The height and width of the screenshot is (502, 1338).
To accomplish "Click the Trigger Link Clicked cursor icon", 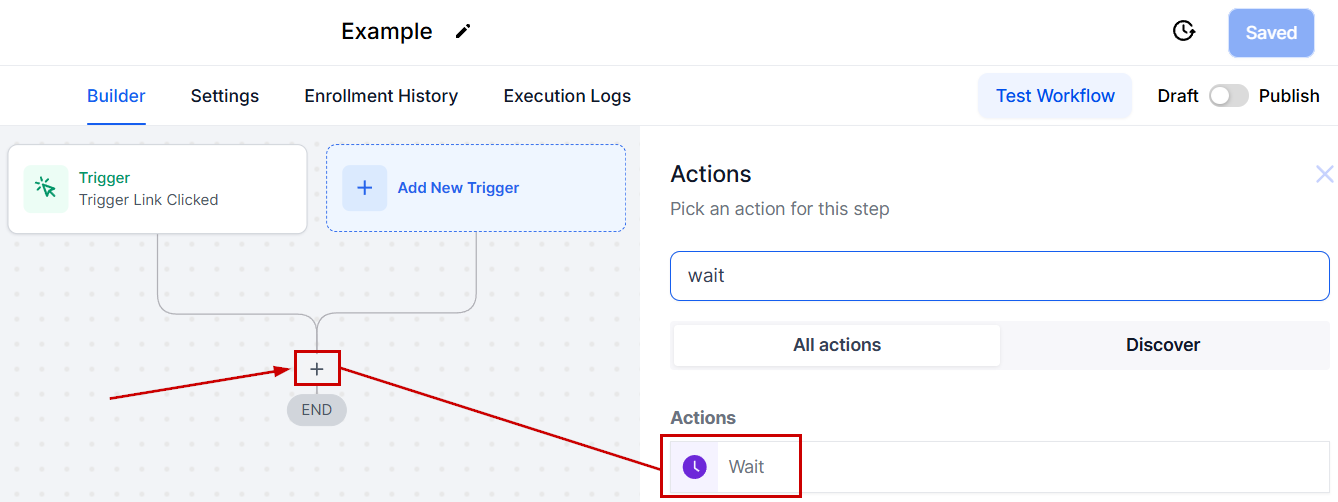I will coord(46,189).
